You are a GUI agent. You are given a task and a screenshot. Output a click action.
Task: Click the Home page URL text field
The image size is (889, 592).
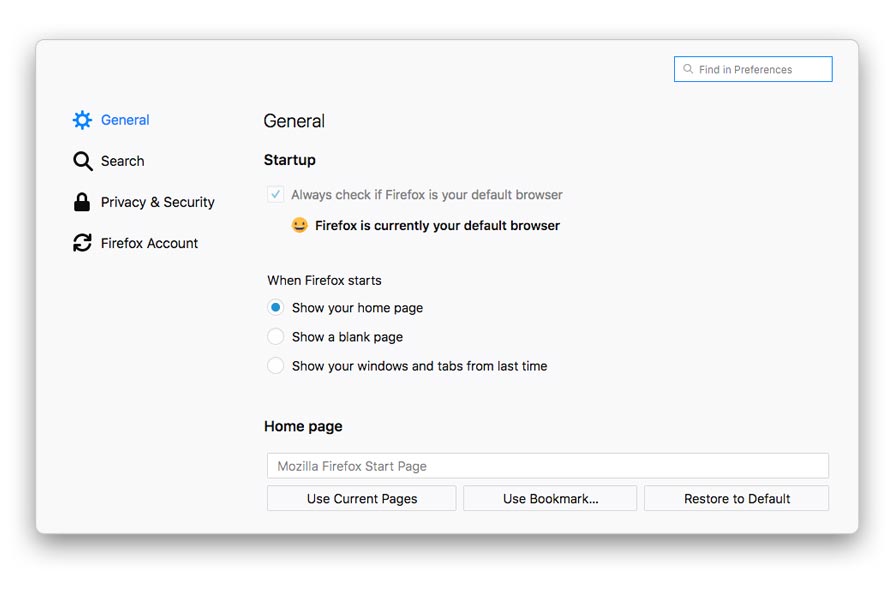coord(547,466)
